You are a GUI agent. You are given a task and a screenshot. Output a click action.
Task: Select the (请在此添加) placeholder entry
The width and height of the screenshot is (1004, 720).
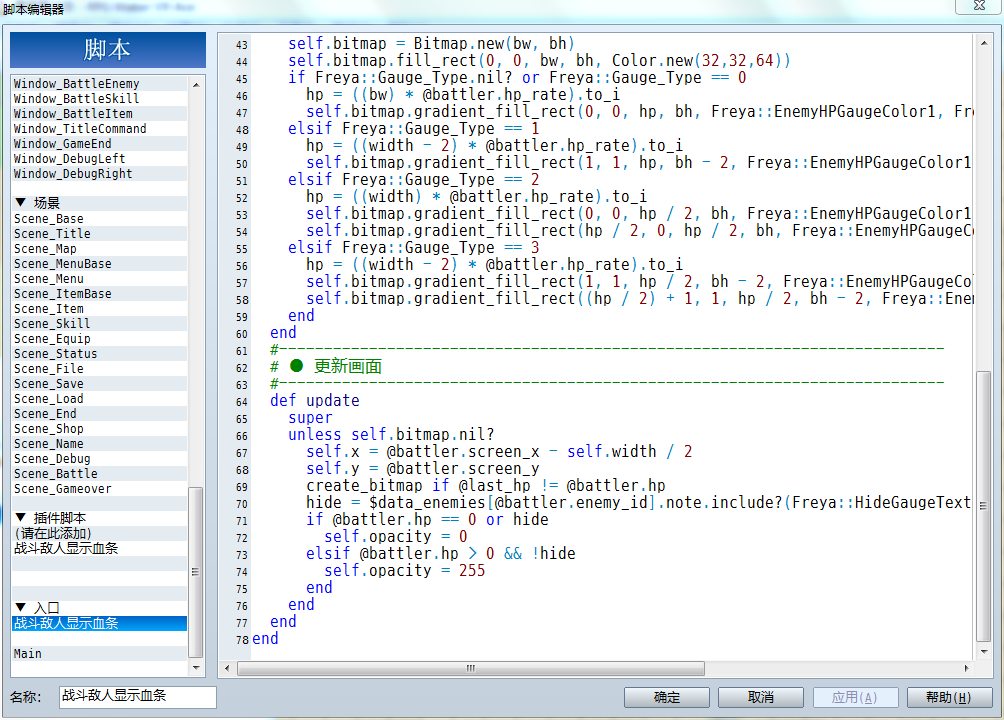(x=99, y=534)
